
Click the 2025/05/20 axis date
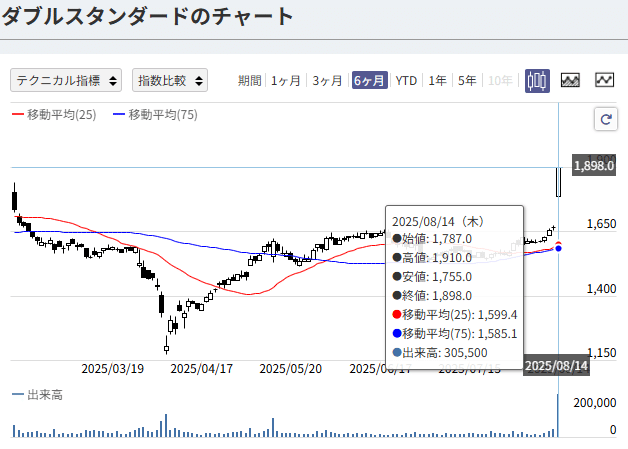pyautogui.click(x=290, y=368)
